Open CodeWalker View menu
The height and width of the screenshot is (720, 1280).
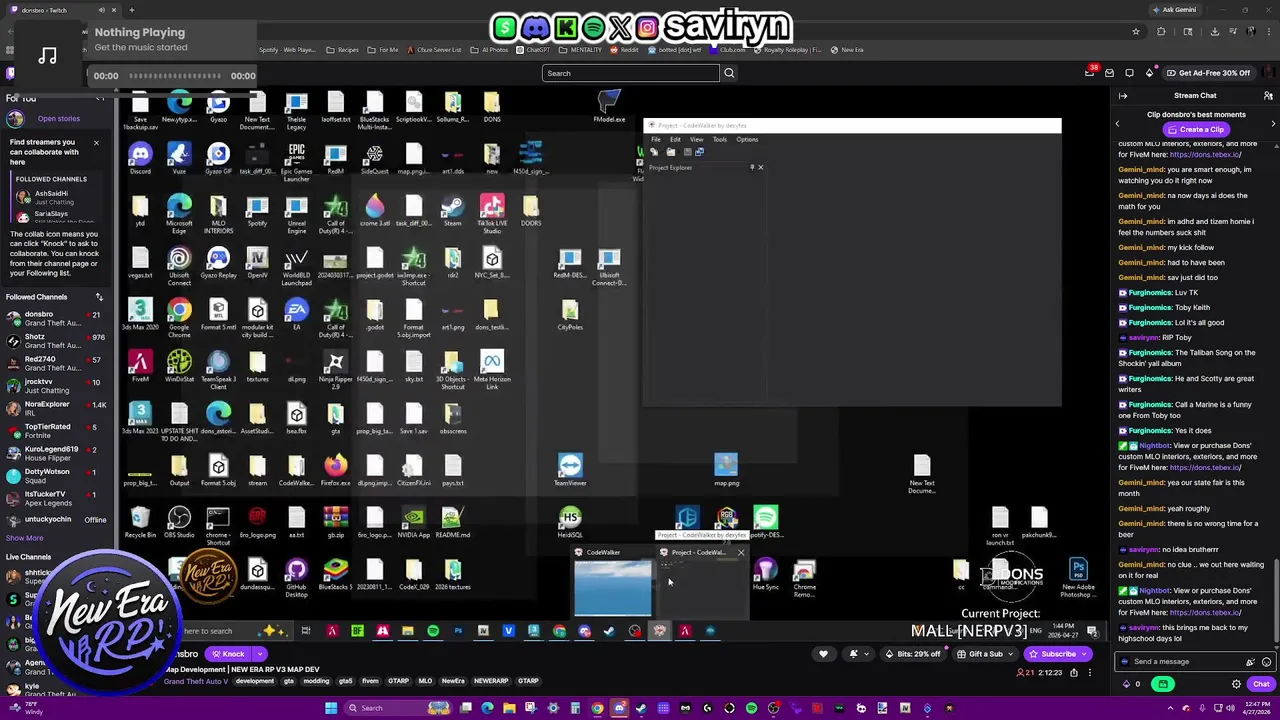point(696,139)
